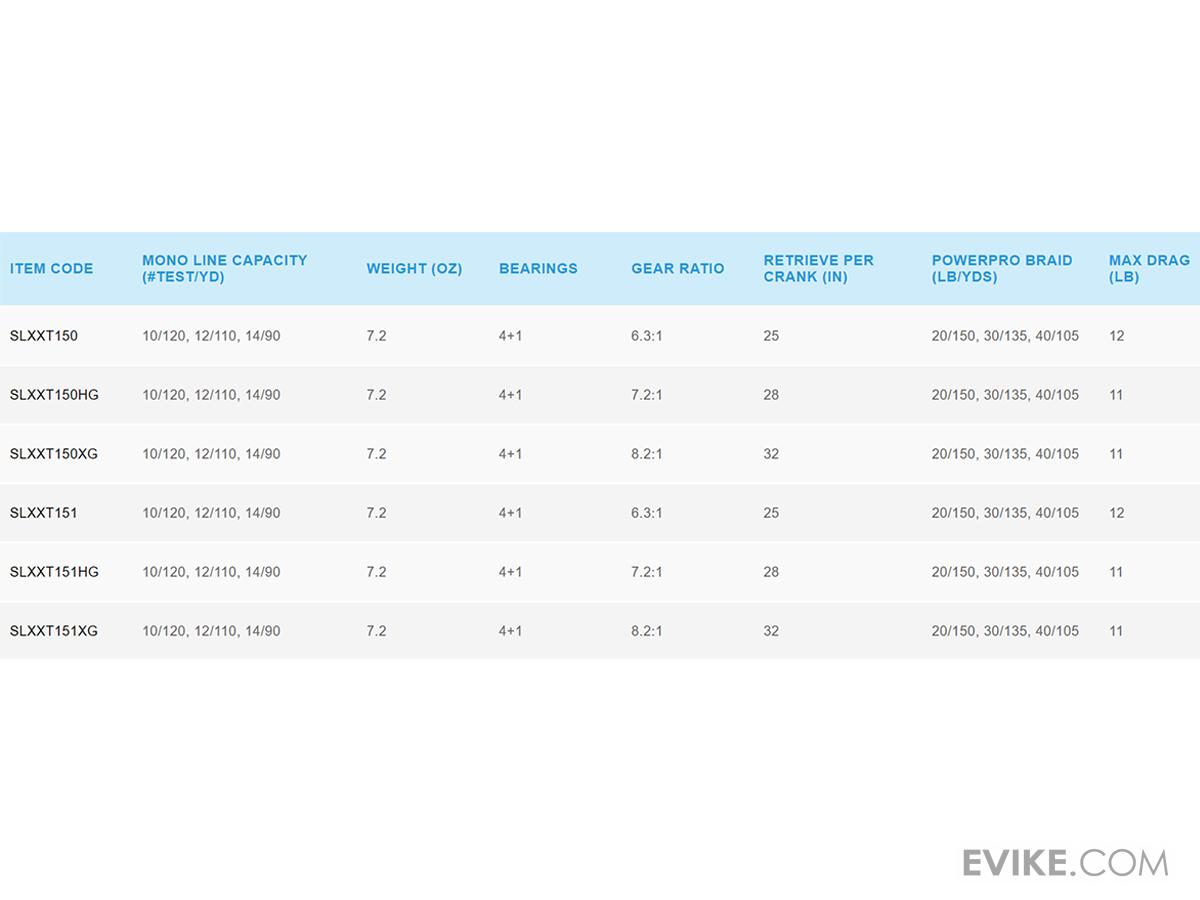Select the MAX DRAG (LB) column header

pyautogui.click(x=1149, y=268)
